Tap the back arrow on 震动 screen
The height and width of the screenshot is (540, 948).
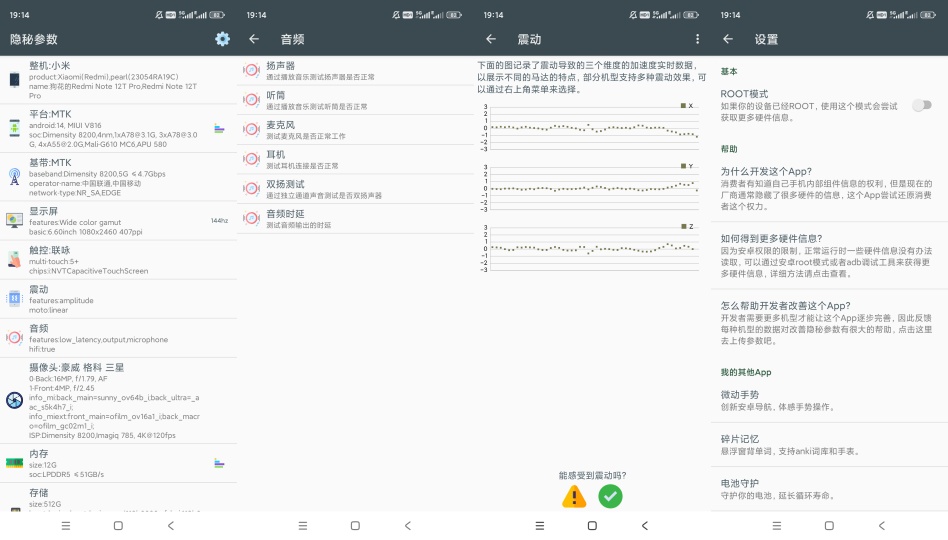[x=491, y=39]
